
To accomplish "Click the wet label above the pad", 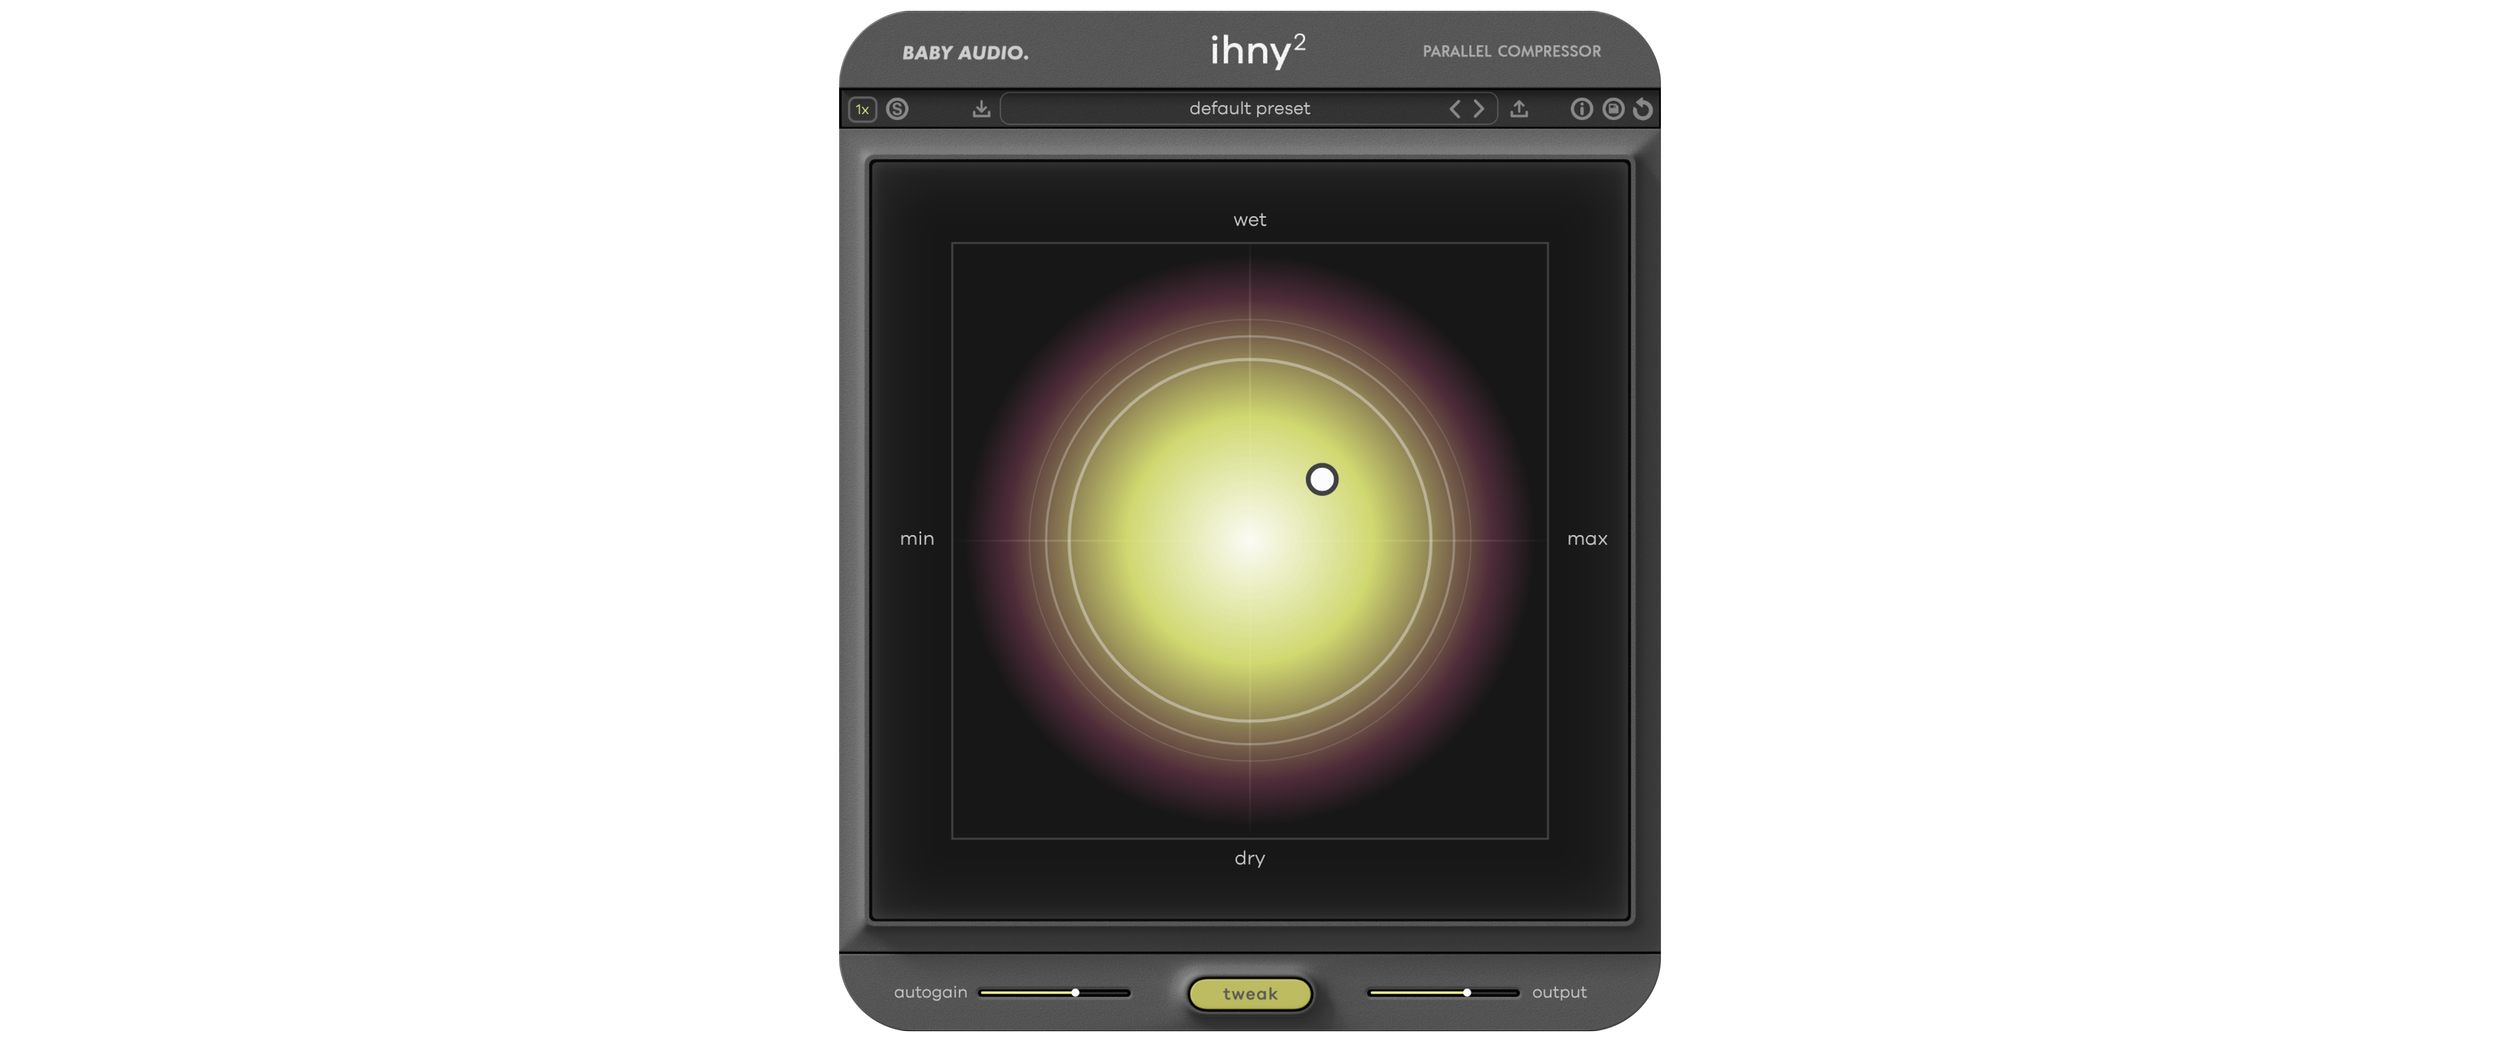I will [x=1249, y=220].
